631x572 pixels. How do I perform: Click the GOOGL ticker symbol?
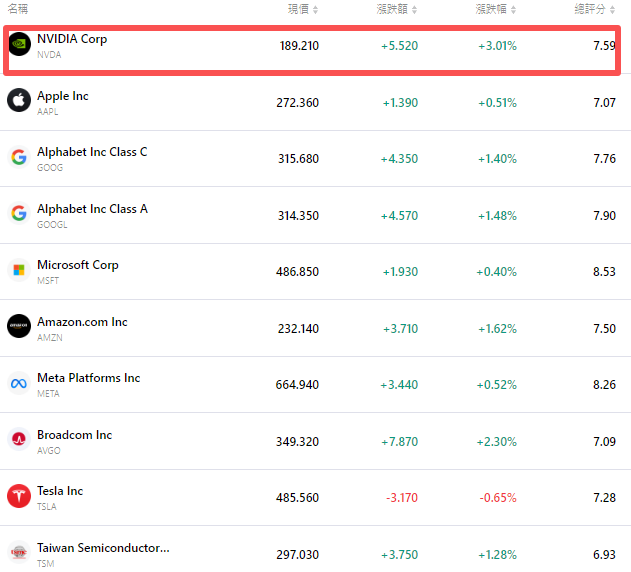(52, 225)
